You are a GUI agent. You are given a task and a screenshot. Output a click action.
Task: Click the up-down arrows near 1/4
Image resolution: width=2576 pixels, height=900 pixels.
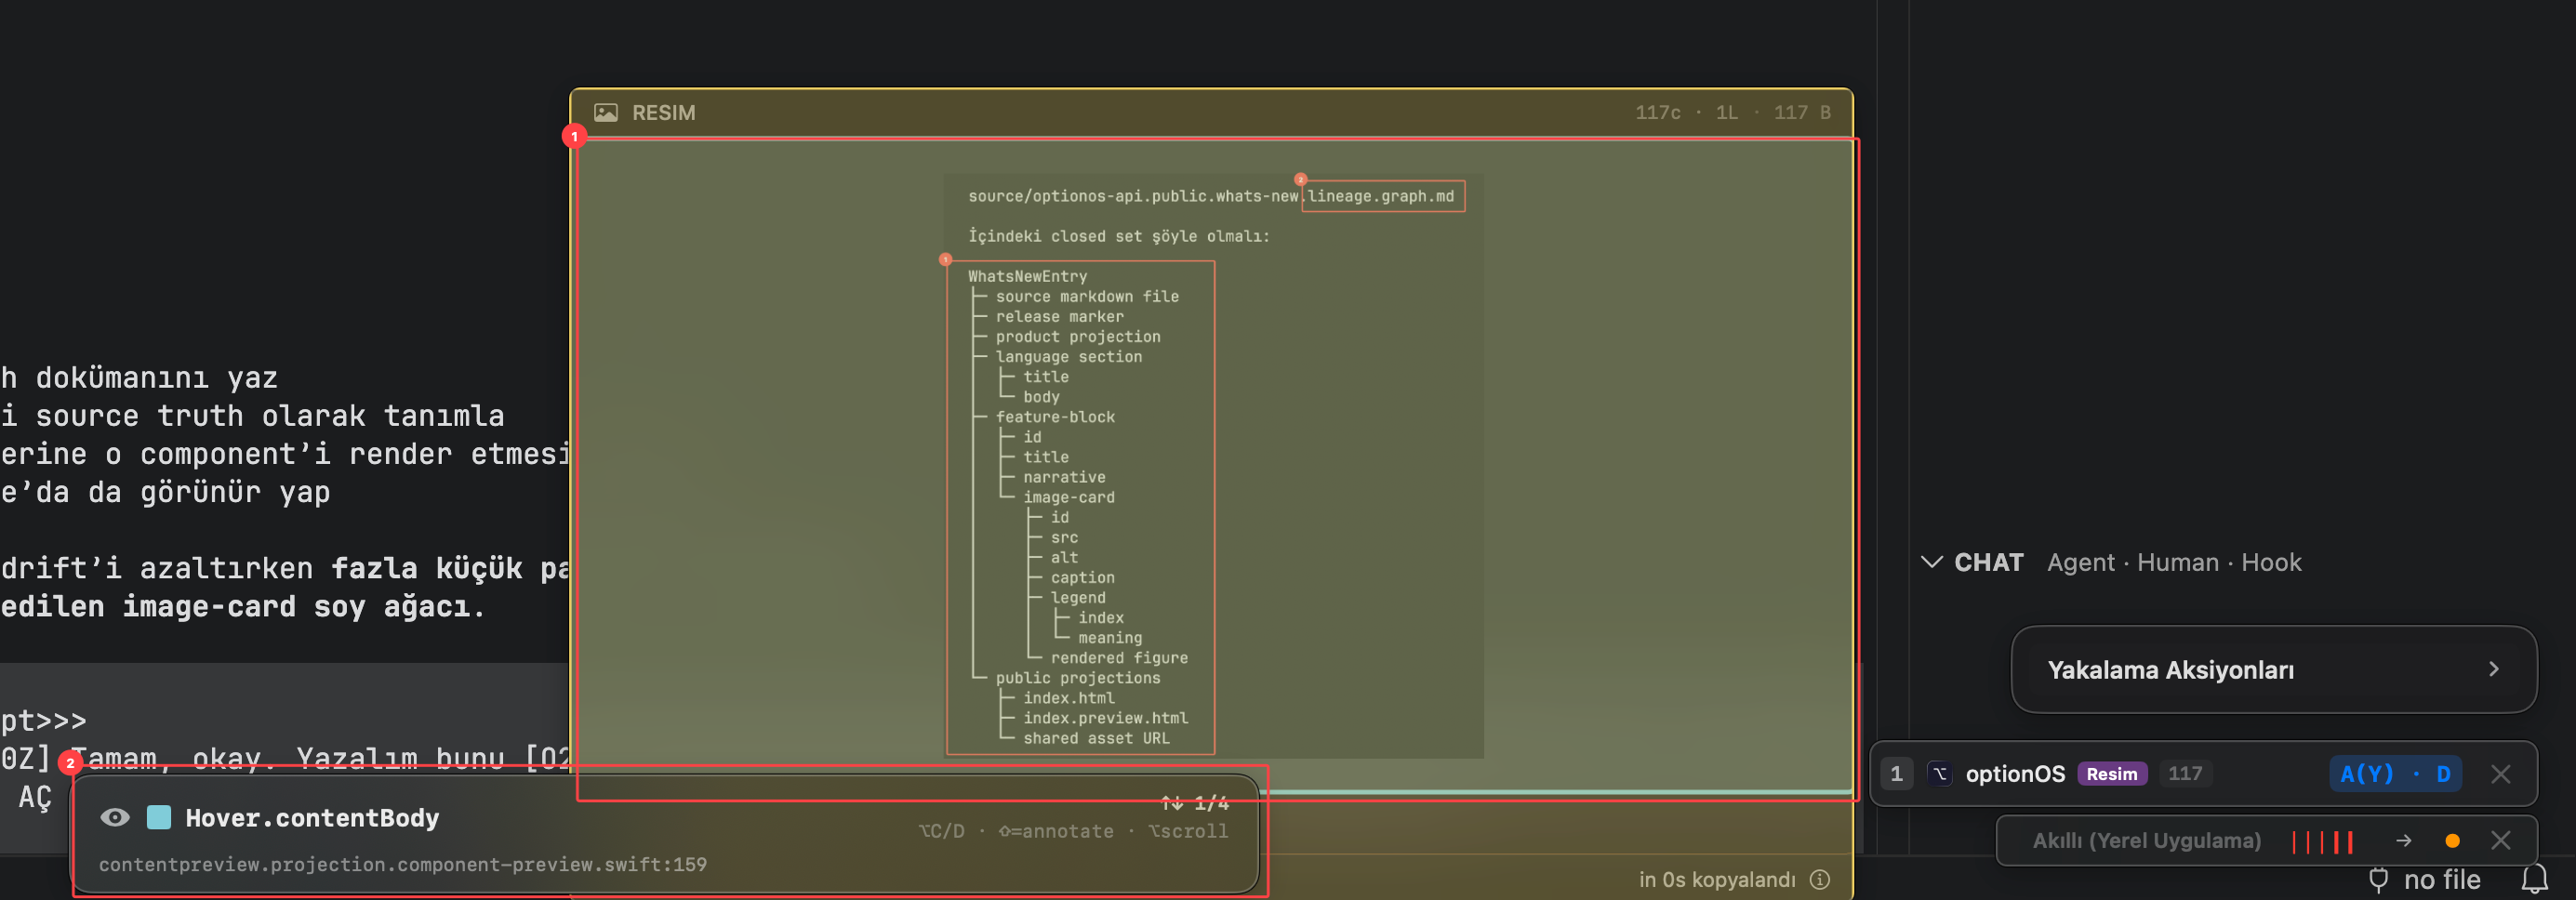[1172, 802]
